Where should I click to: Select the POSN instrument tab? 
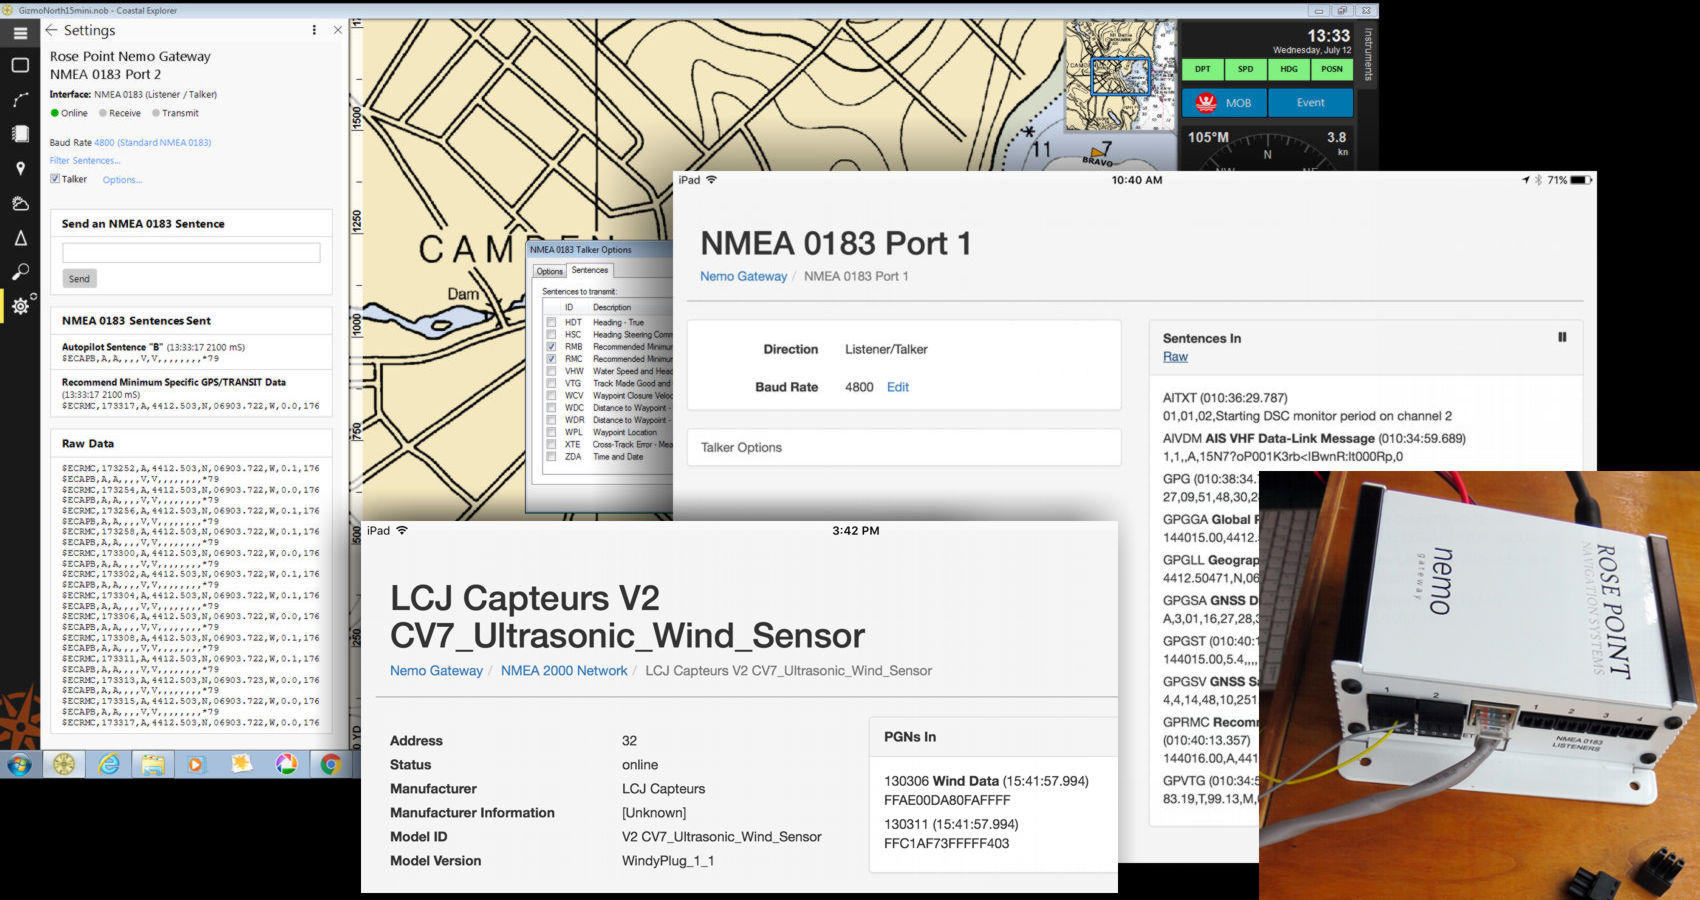click(1332, 69)
